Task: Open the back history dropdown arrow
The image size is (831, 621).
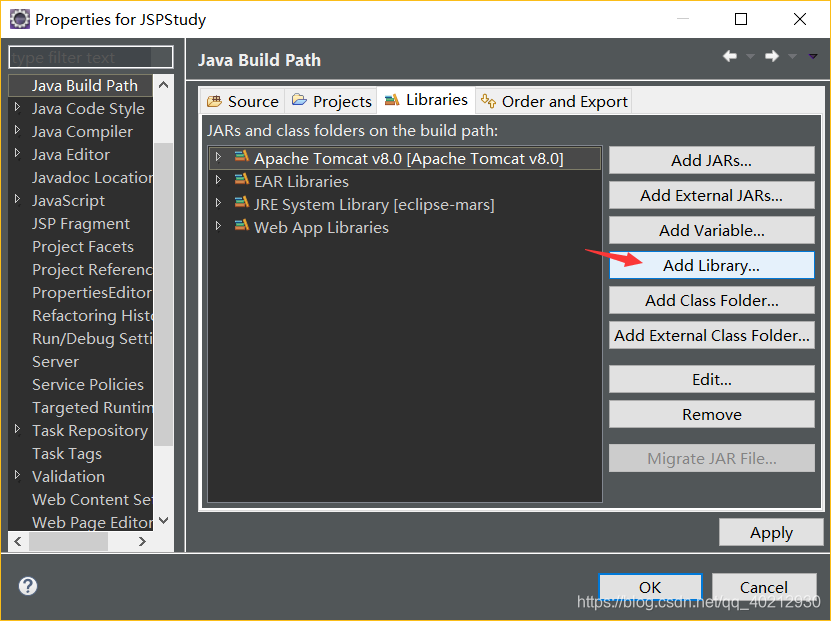Action: pyautogui.click(x=750, y=56)
